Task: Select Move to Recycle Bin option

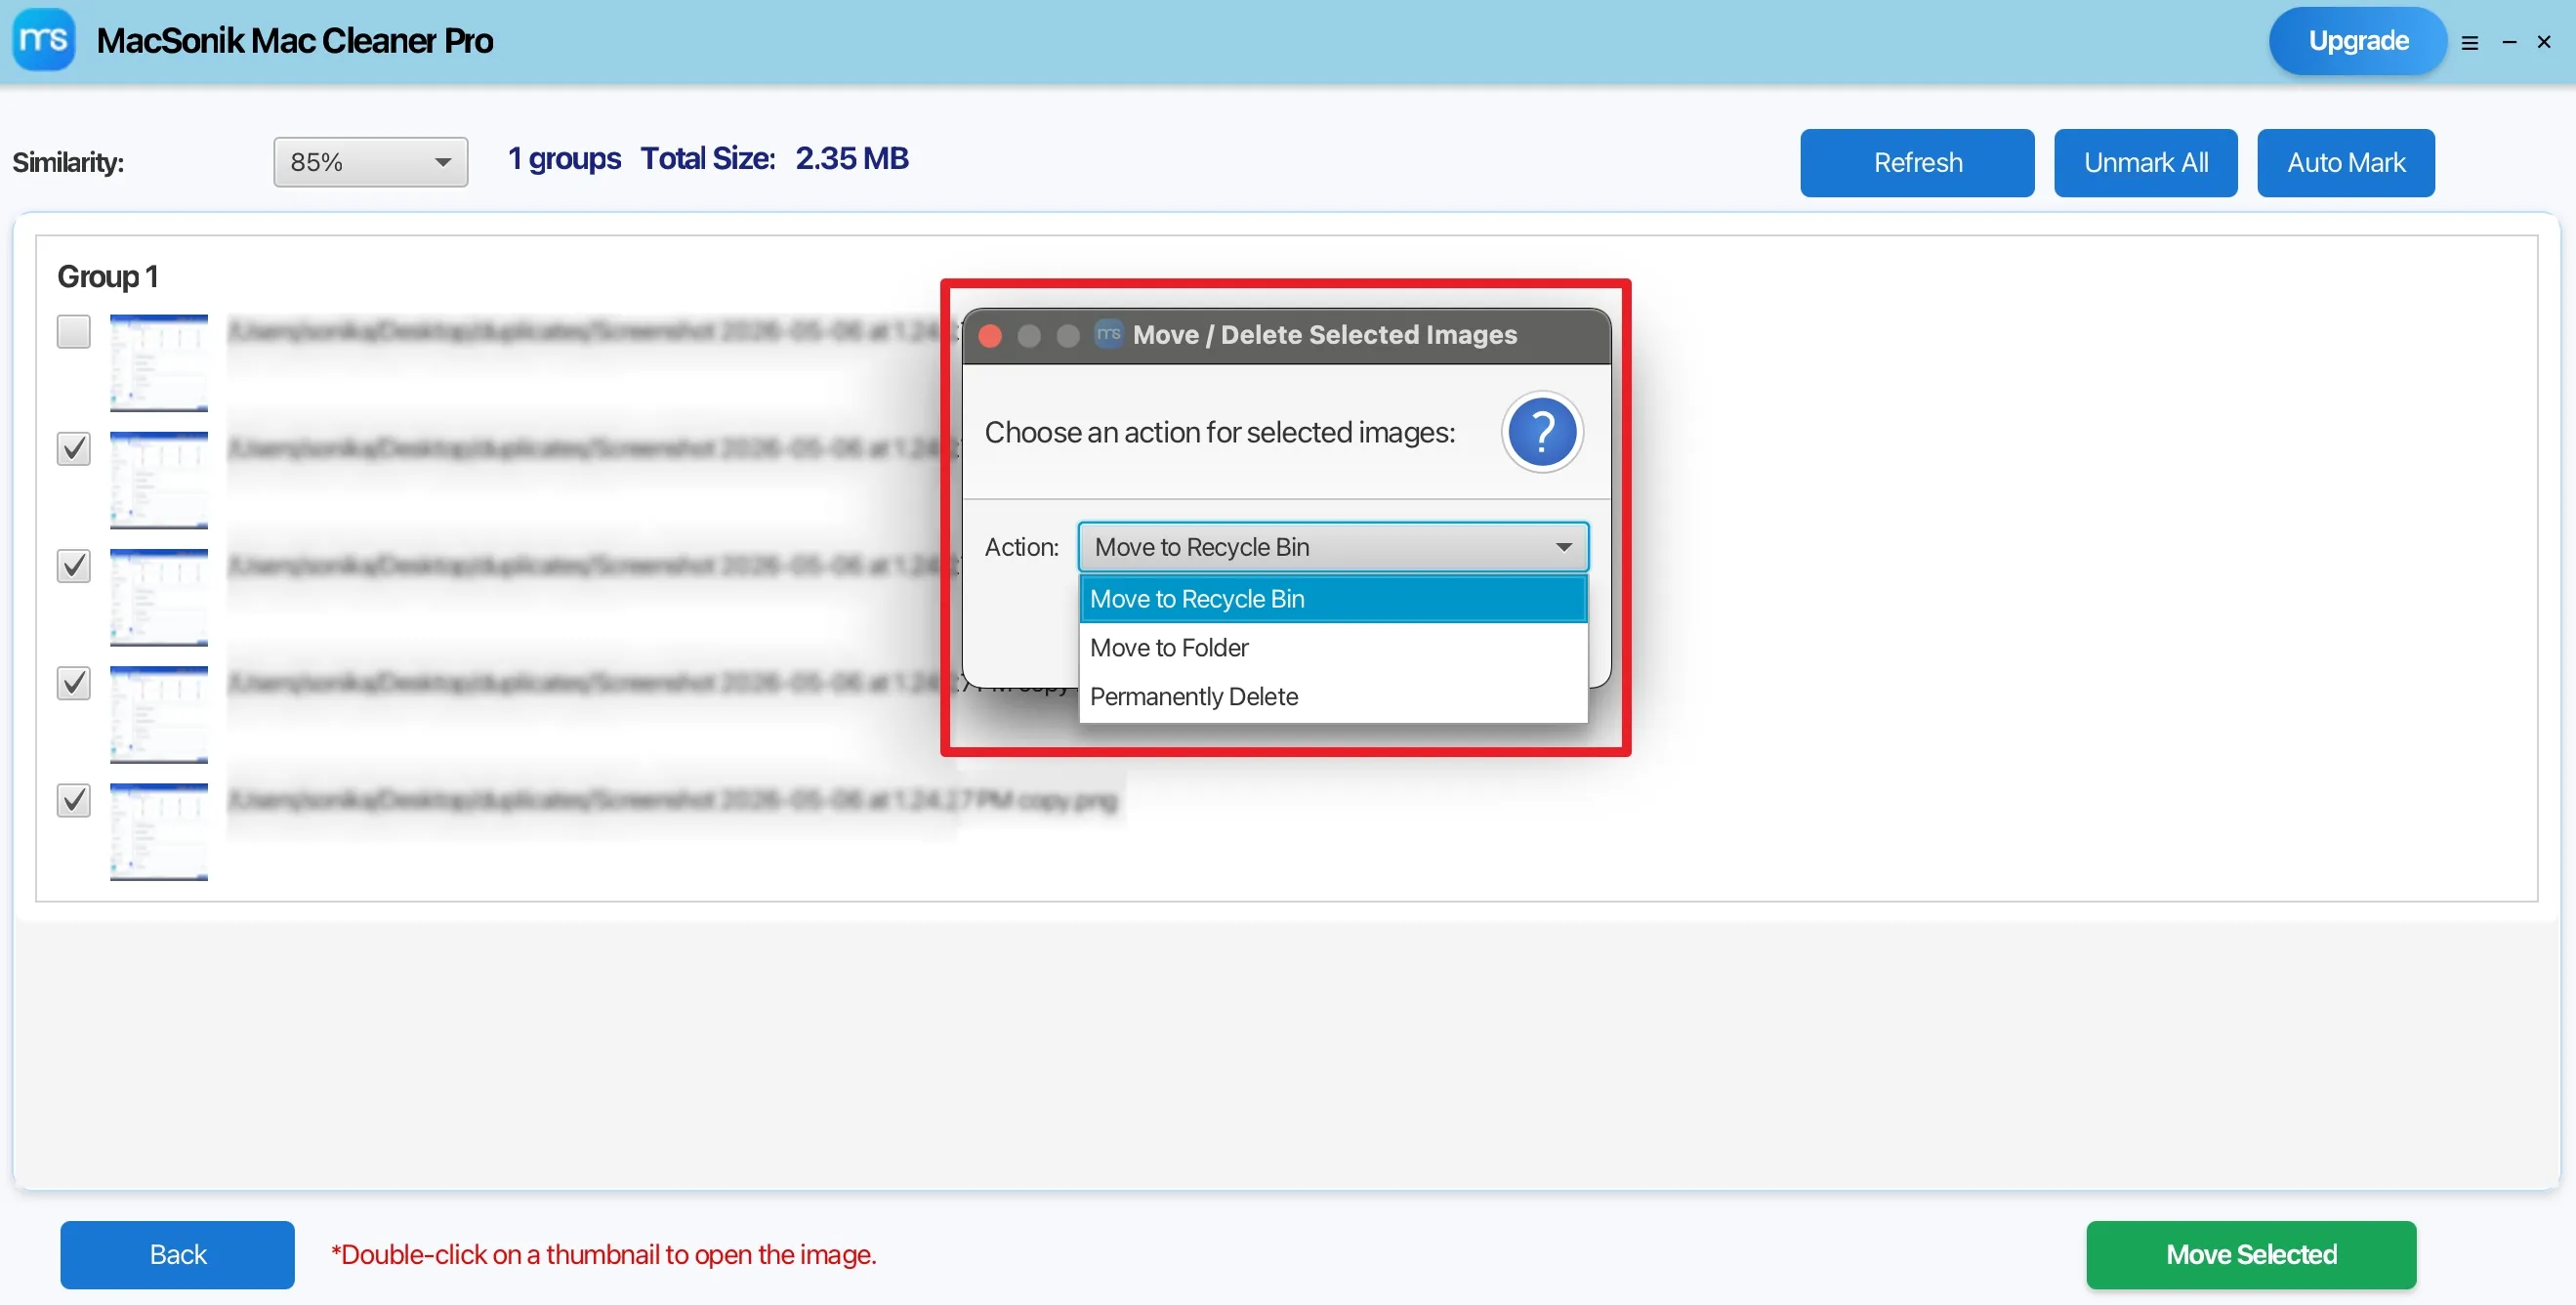Action: click(x=1333, y=599)
